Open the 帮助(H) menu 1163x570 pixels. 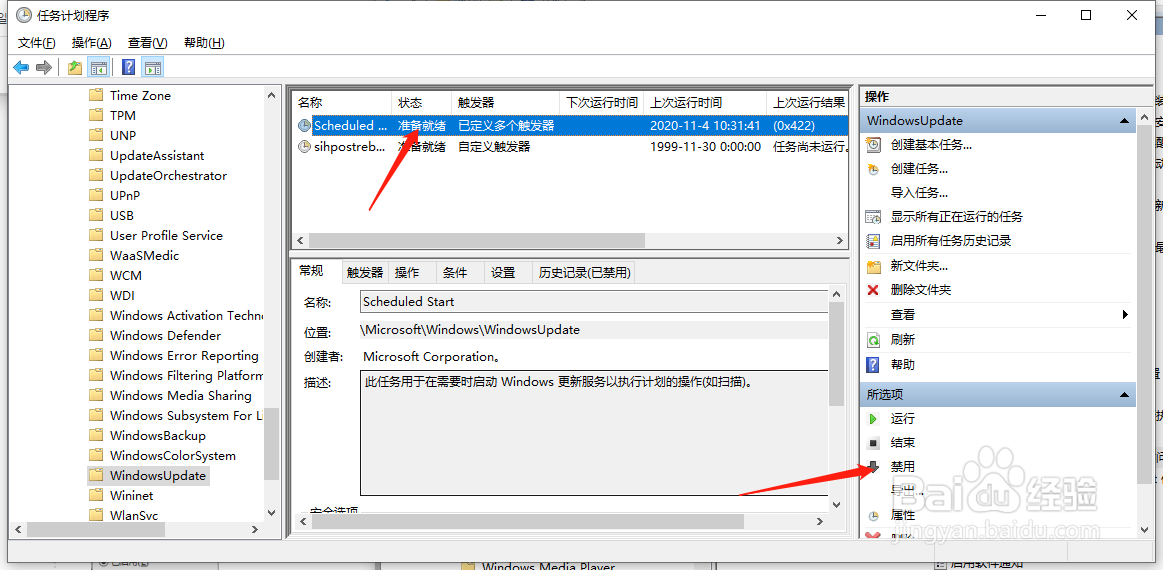pyautogui.click(x=204, y=43)
